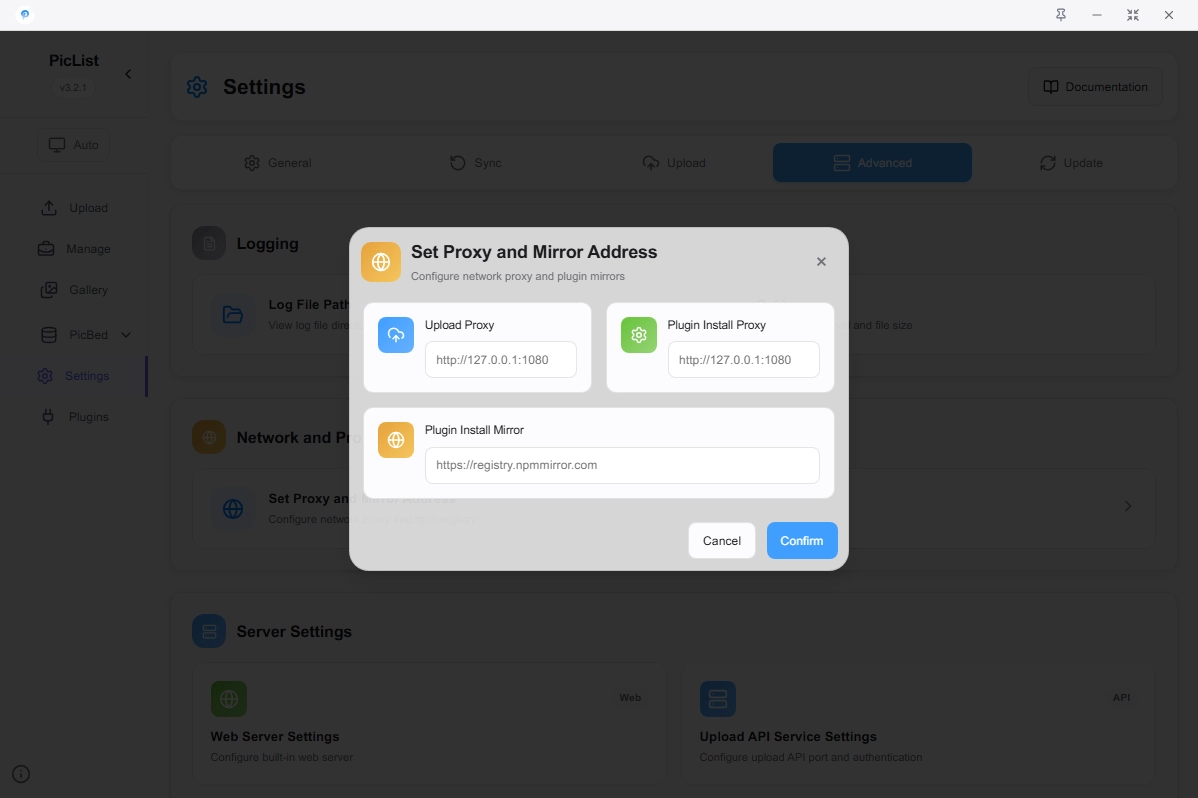Click the orange Plugin Install Mirror globe icon

pyautogui.click(x=396, y=440)
